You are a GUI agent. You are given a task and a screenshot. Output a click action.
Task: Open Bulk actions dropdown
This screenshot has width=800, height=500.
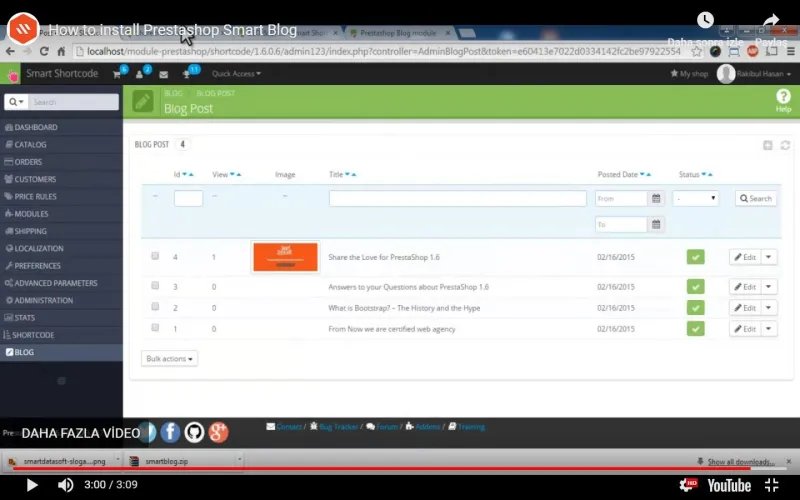pos(169,359)
